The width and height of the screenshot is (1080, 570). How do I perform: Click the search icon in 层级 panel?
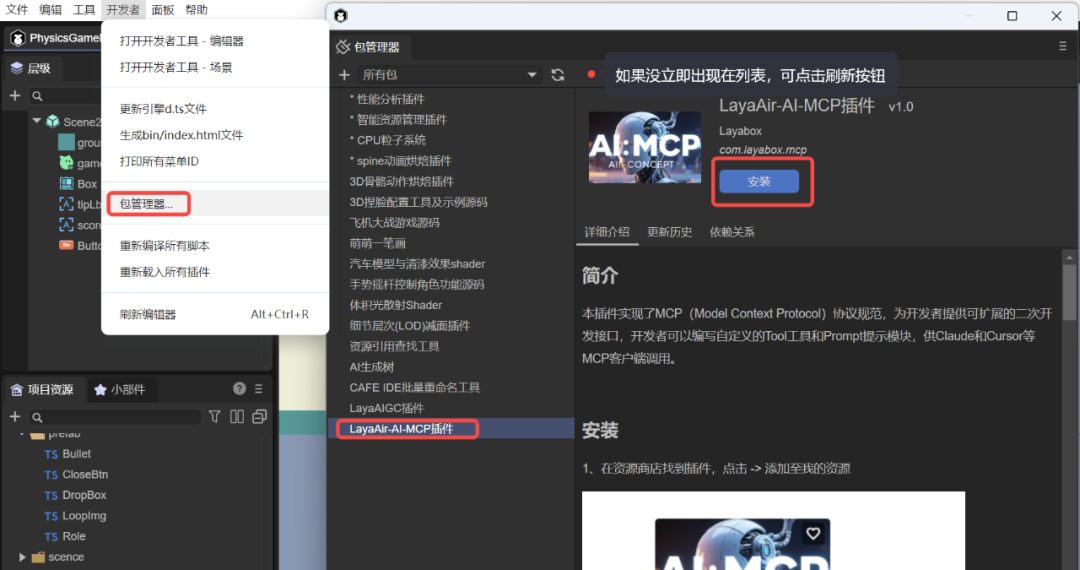point(37,96)
